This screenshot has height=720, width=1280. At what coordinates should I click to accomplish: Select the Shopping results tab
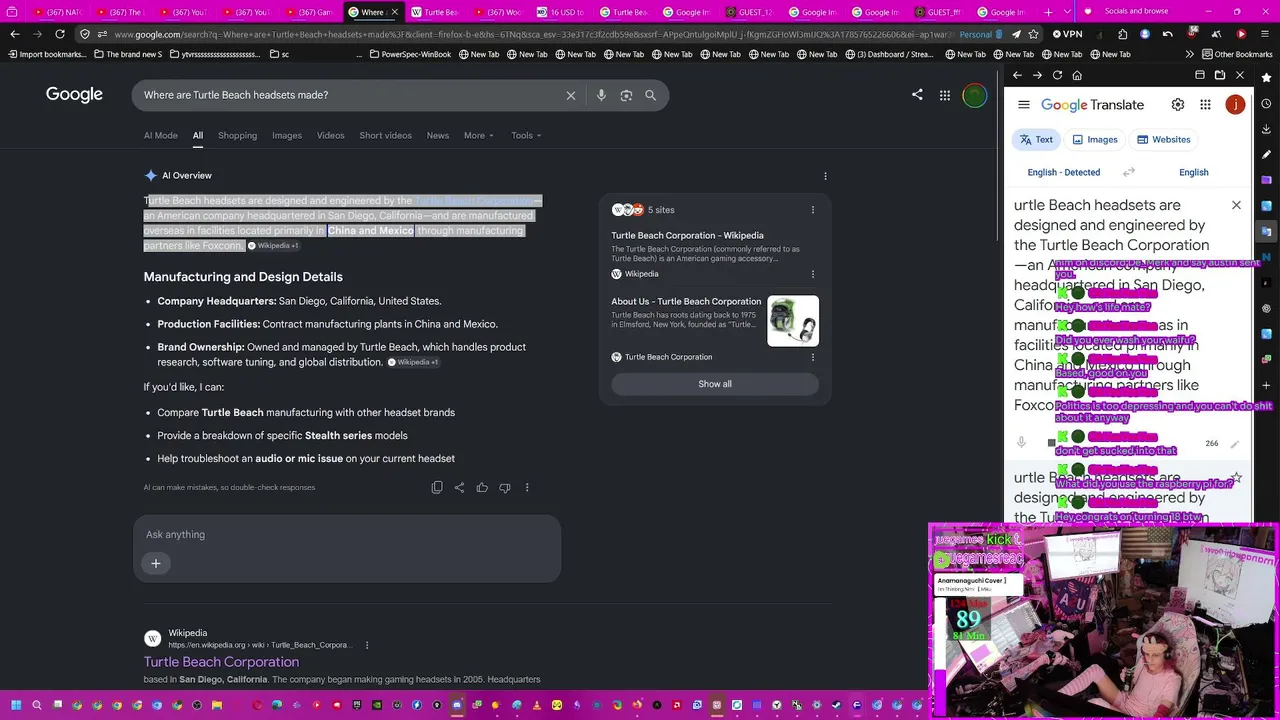point(237,136)
